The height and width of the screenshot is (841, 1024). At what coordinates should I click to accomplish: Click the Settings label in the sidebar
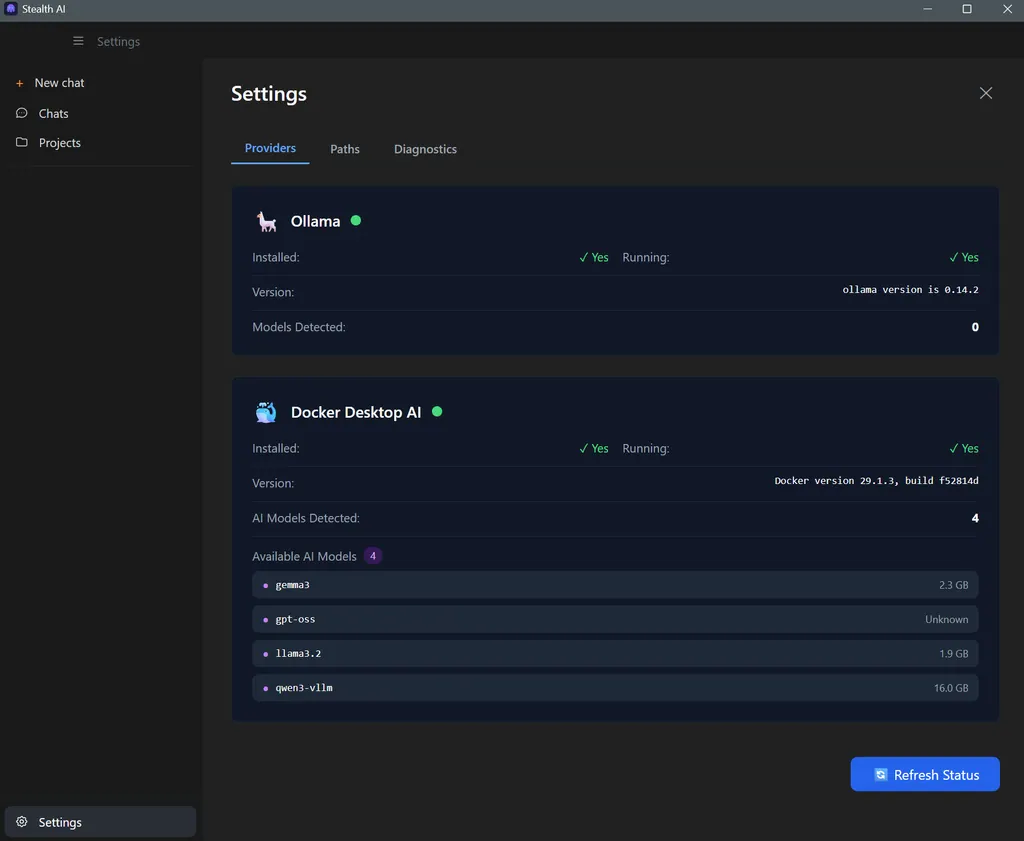[60, 822]
